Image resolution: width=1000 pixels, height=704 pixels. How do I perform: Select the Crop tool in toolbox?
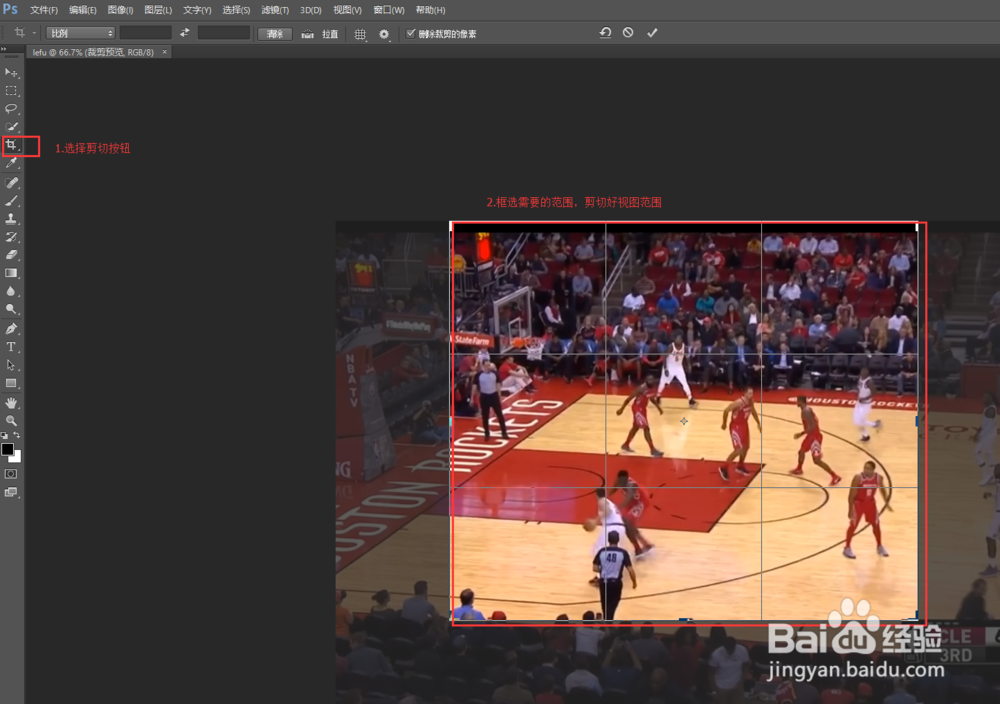[11, 145]
